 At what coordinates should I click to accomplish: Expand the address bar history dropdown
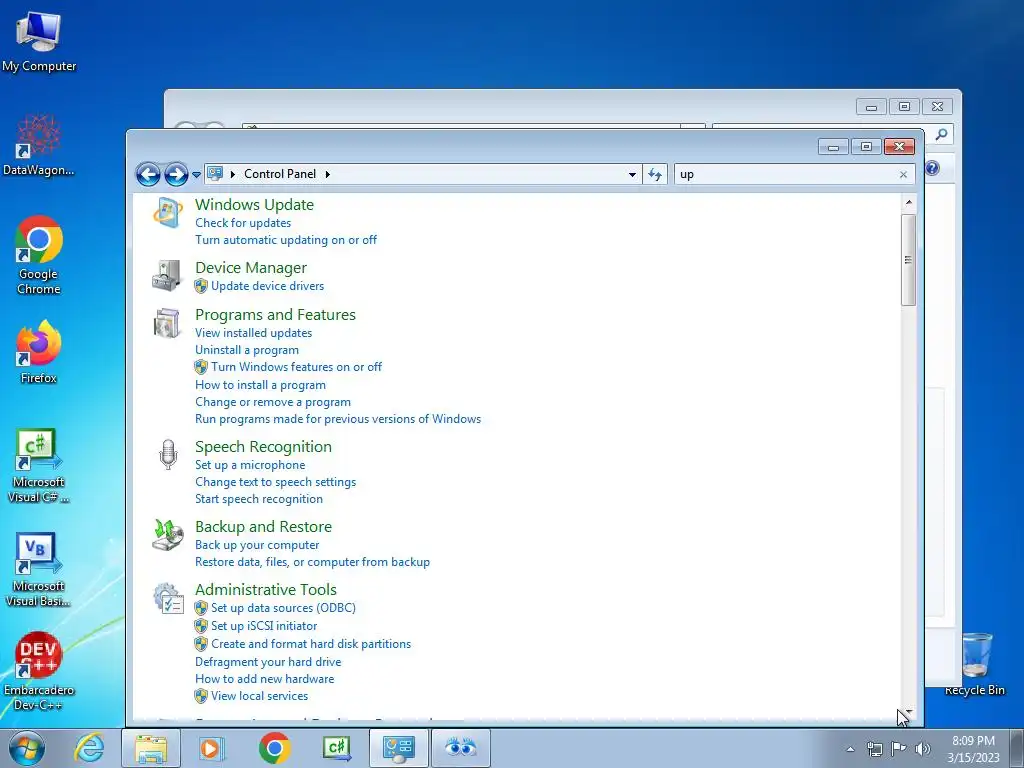click(632, 174)
